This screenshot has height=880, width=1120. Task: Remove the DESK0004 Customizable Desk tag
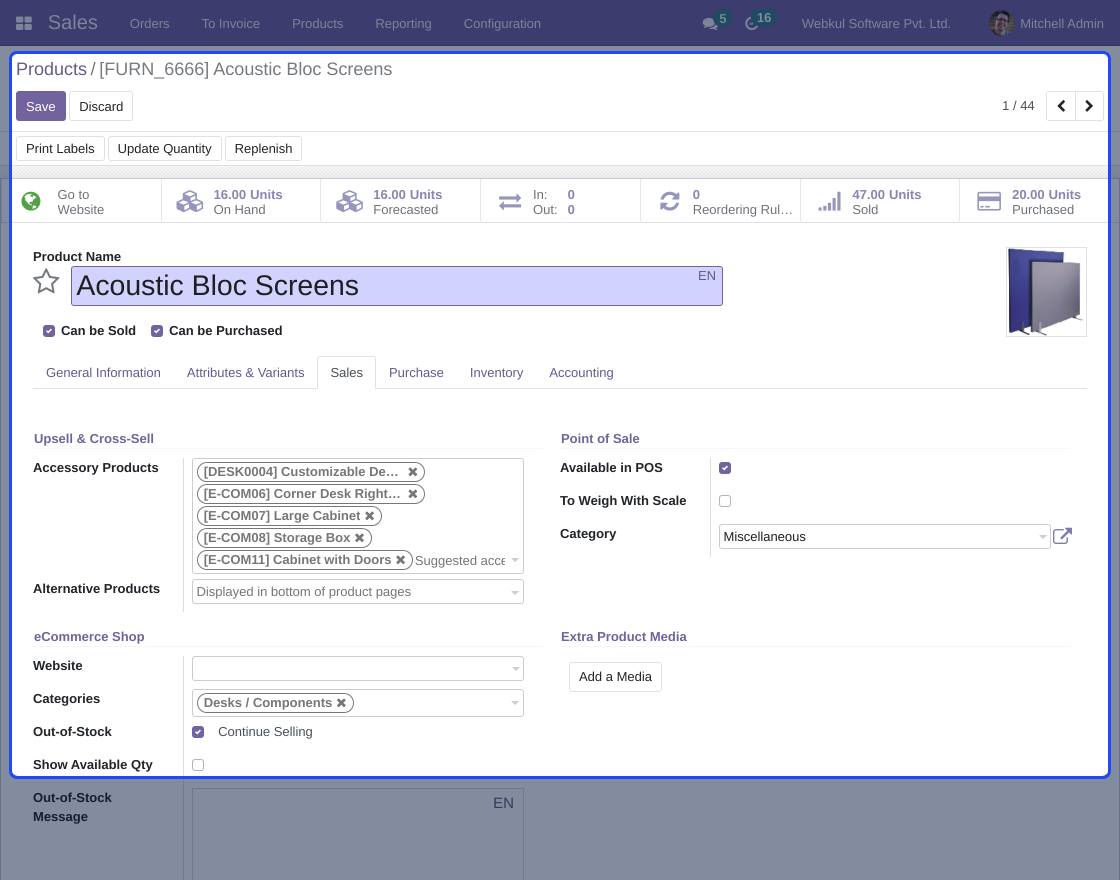(x=412, y=472)
